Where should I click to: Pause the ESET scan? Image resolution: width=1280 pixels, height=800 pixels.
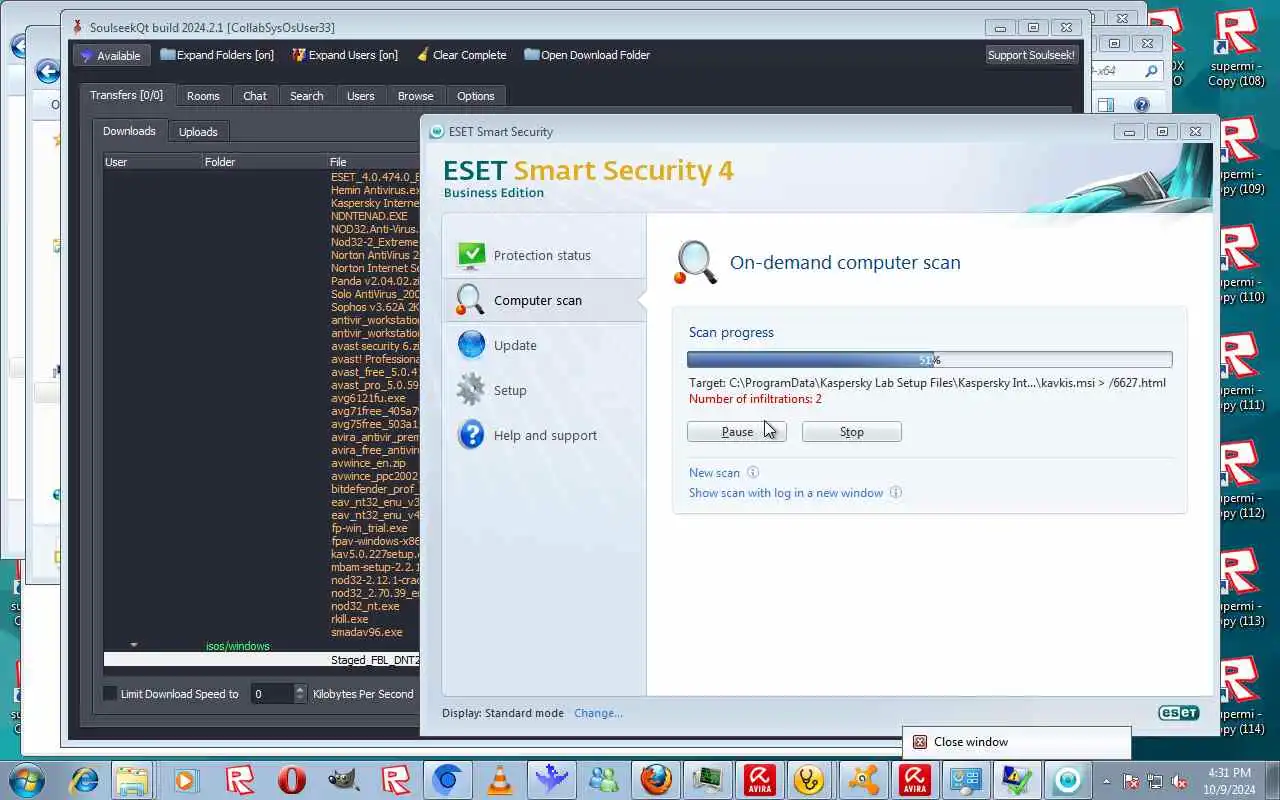coord(737,432)
